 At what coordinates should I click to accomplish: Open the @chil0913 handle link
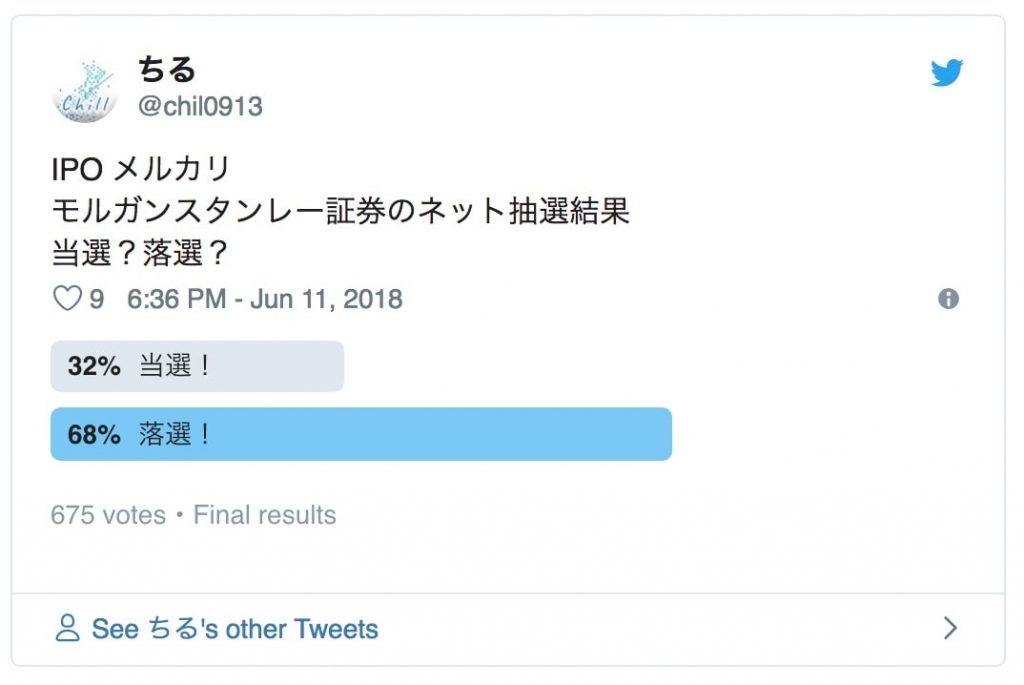tap(200, 106)
